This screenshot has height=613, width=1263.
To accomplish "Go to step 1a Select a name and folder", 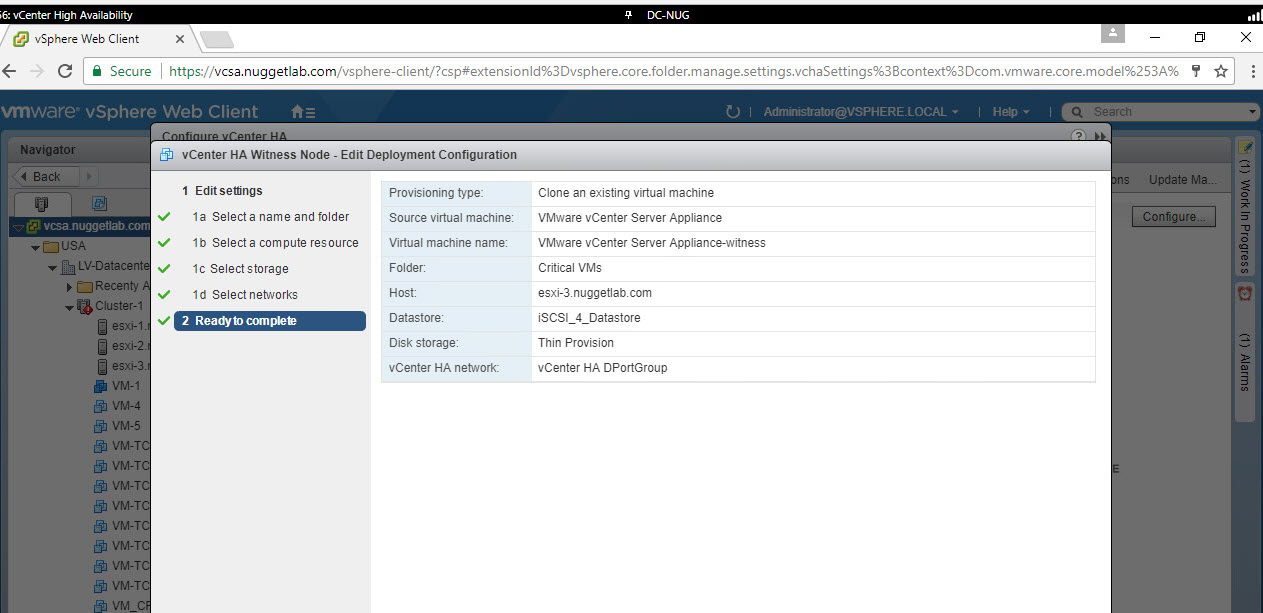I will coord(279,217).
